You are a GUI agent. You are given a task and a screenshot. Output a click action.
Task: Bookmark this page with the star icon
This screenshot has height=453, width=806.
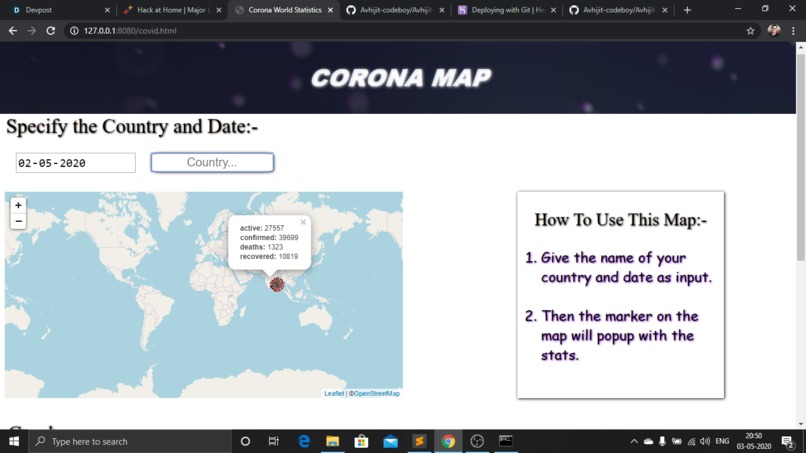pyautogui.click(x=750, y=31)
